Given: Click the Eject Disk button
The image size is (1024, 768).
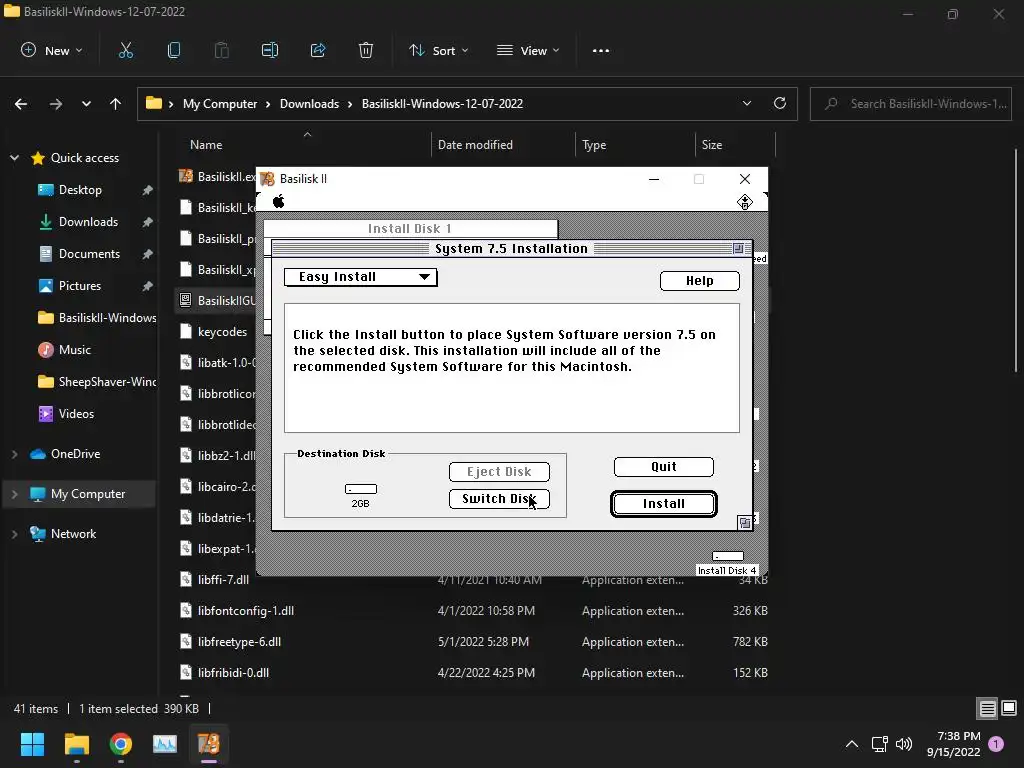Looking at the screenshot, I should [499, 472].
